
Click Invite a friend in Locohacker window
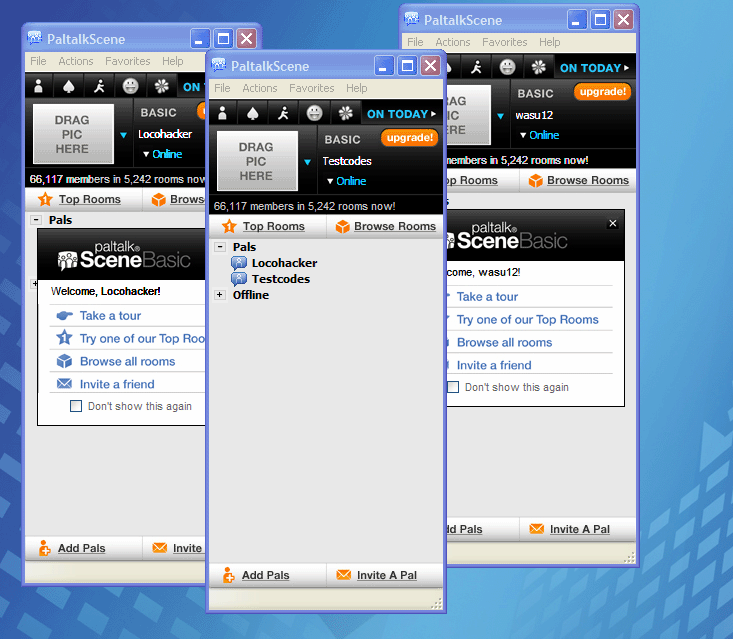117,384
